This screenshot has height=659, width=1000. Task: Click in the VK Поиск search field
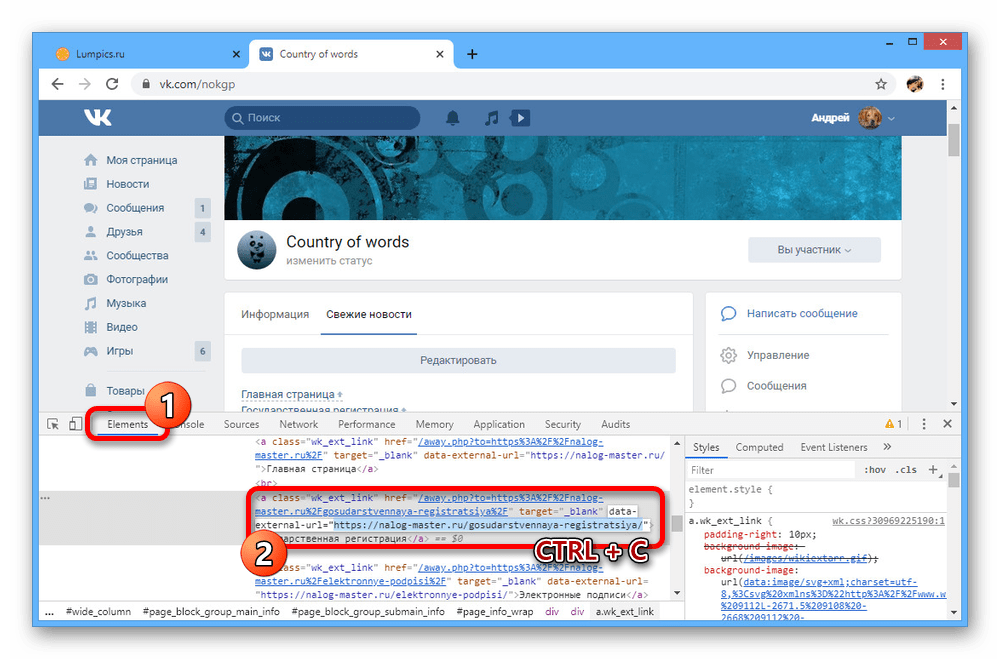322,118
